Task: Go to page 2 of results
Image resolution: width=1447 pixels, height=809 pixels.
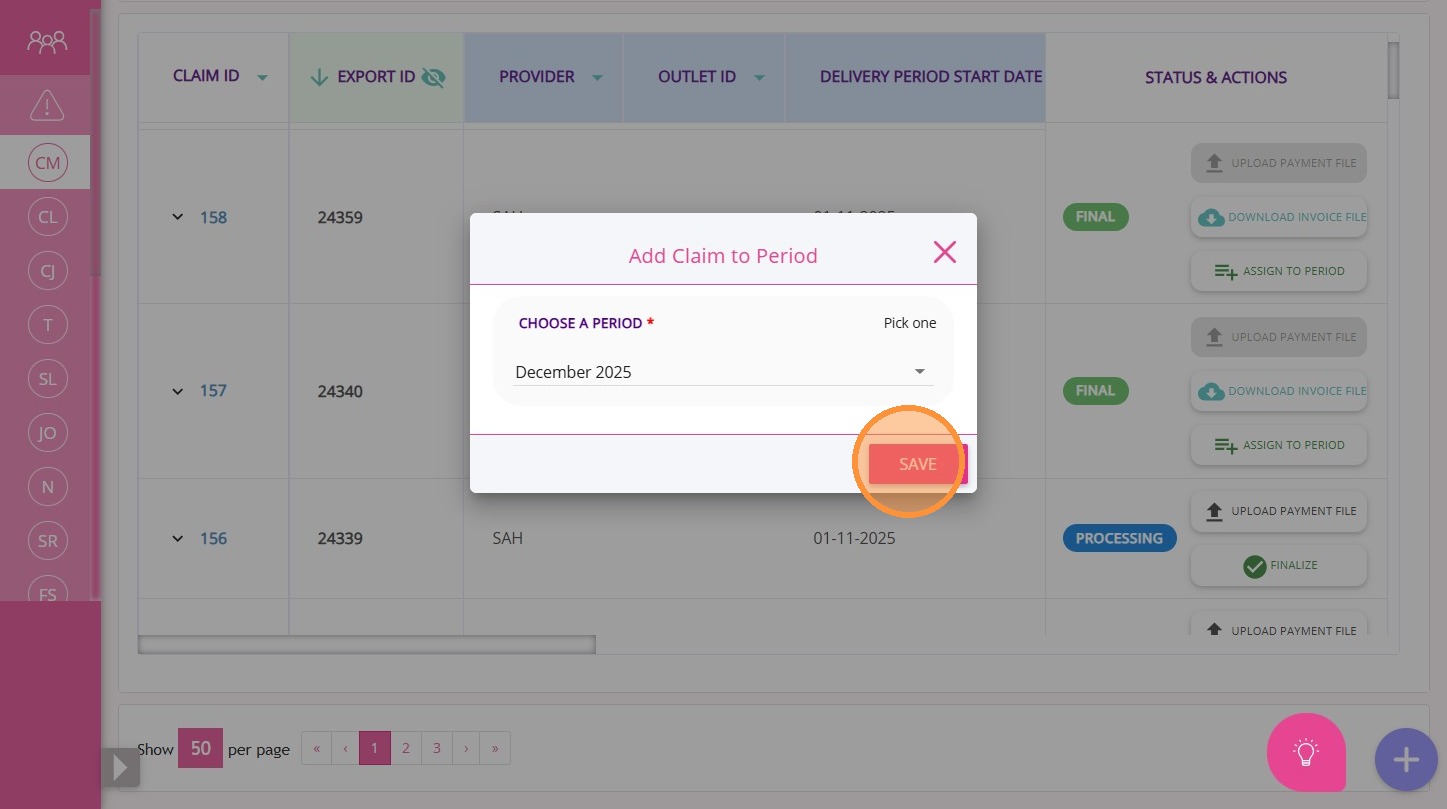Action: coord(406,748)
